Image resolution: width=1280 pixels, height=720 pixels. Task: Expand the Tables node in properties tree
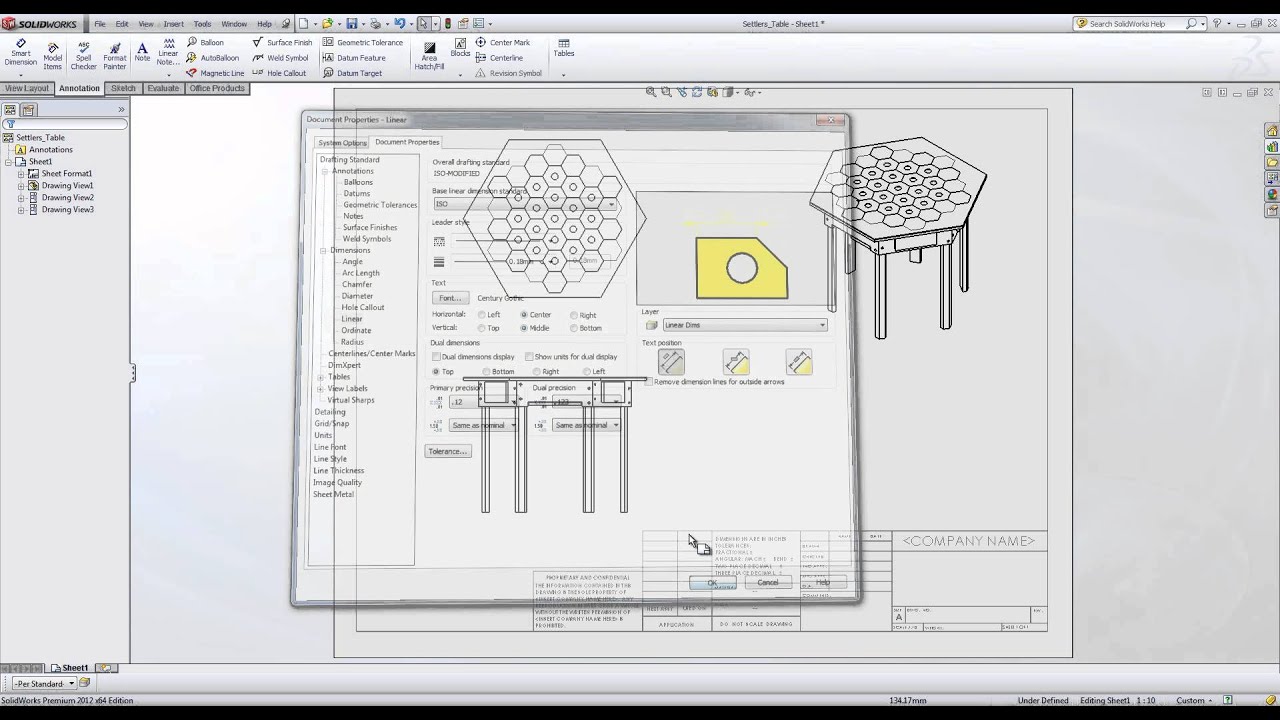[x=321, y=377]
